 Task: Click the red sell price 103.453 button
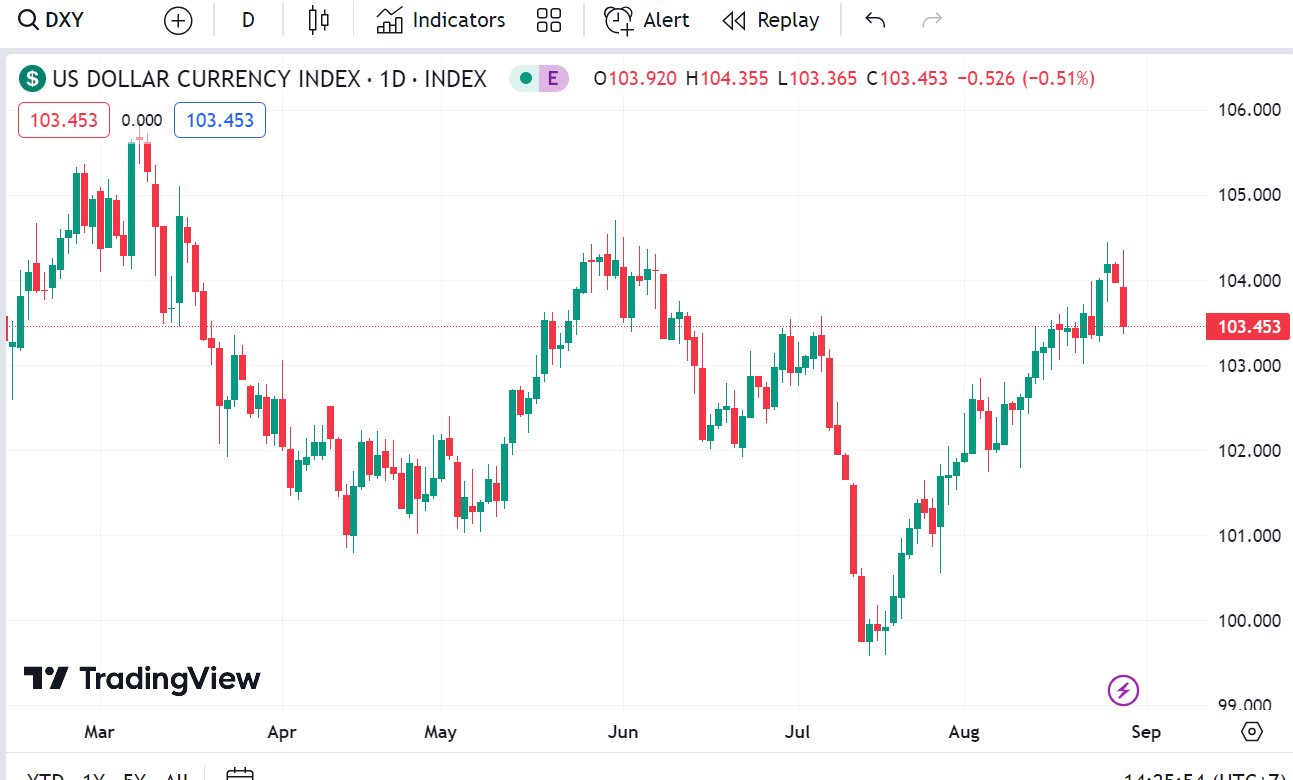[64, 120]
